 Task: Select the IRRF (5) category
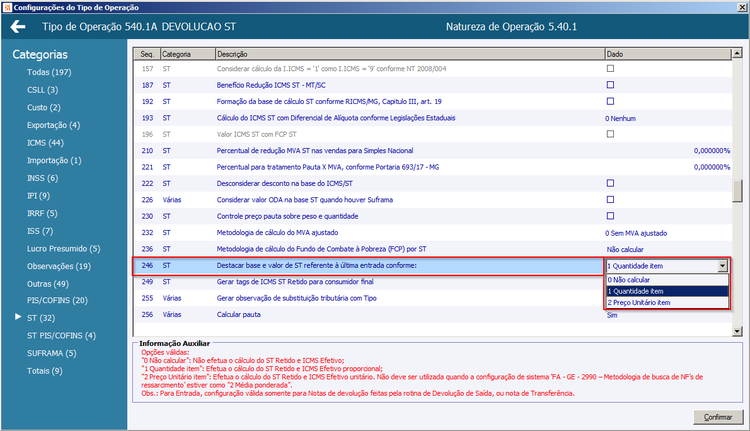(42, 213)
